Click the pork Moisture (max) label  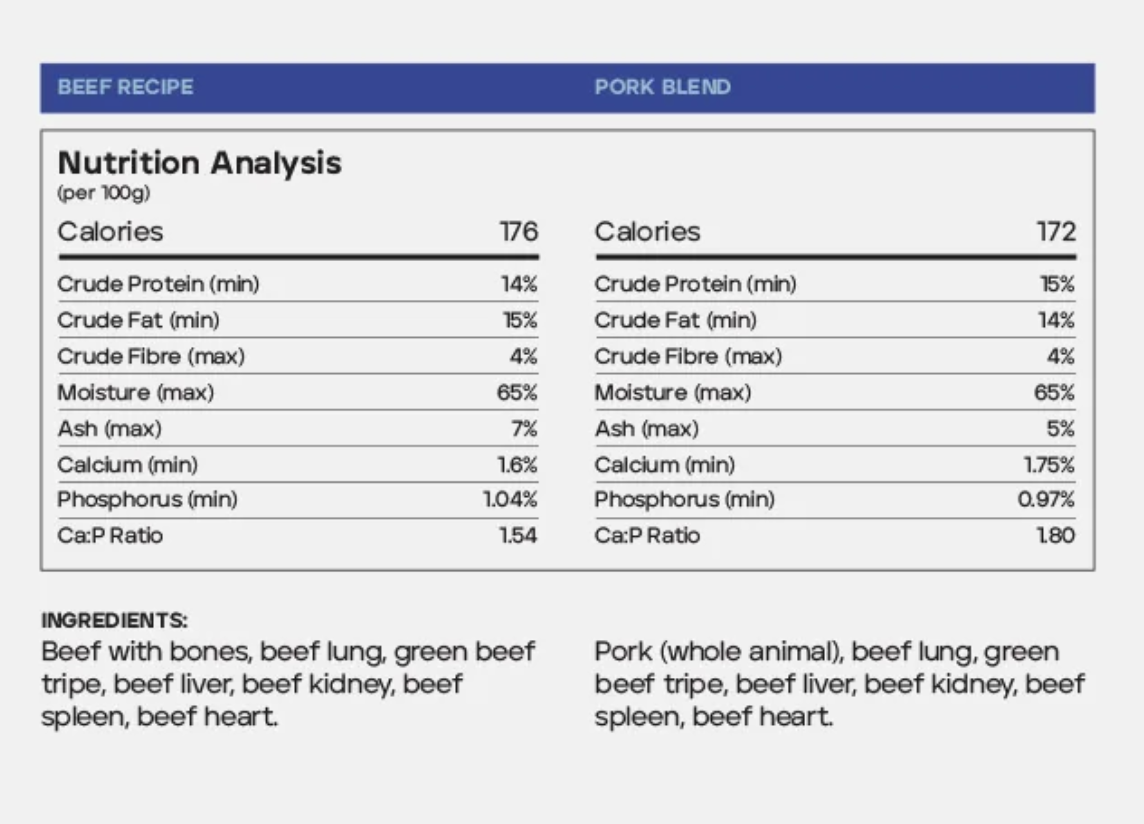[672, 392]
